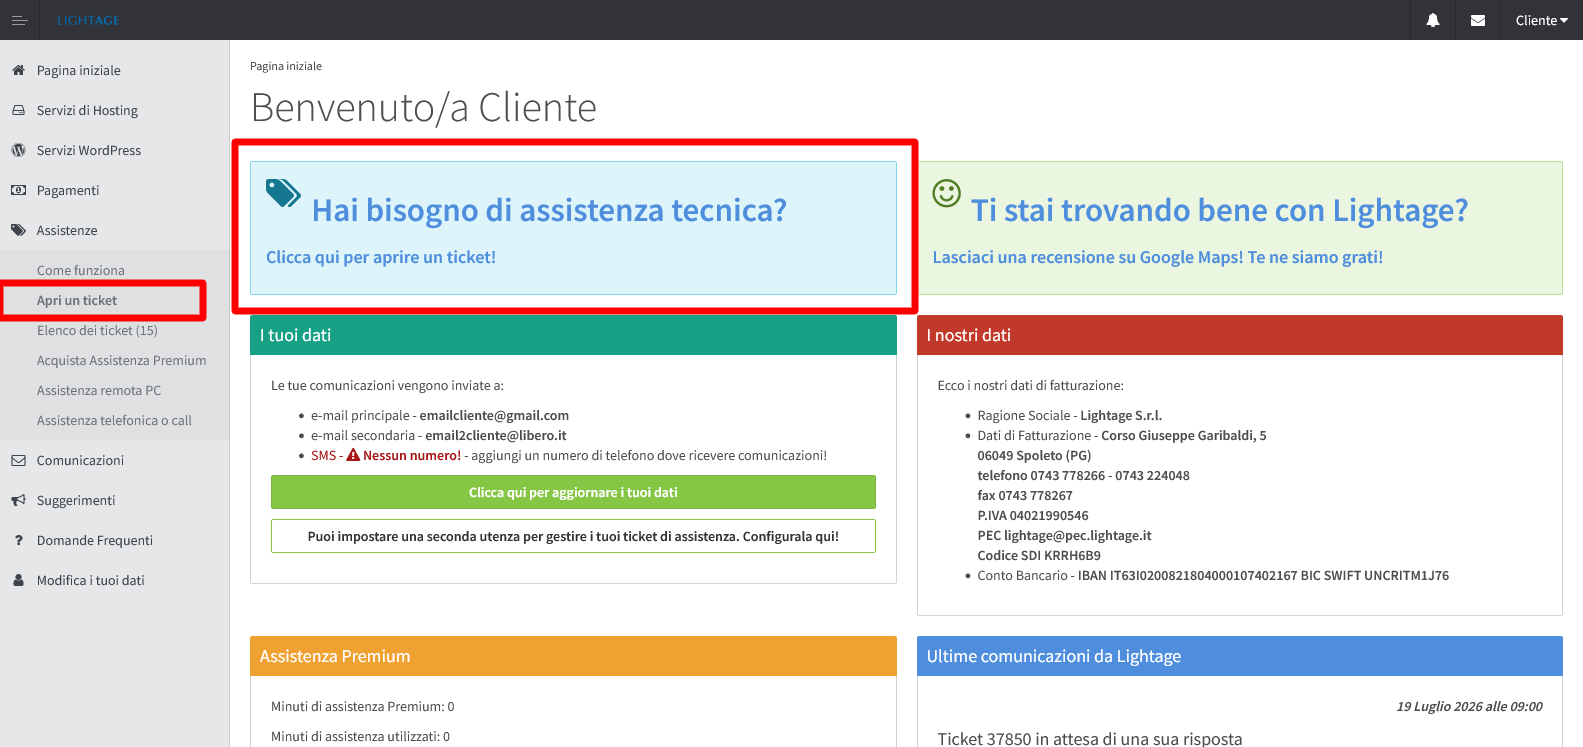This screenshot has height=747, width=1583.
Task: Go to Pagina iniziale in sidebar
Action: pyautogui.click(x=79, y=70)
